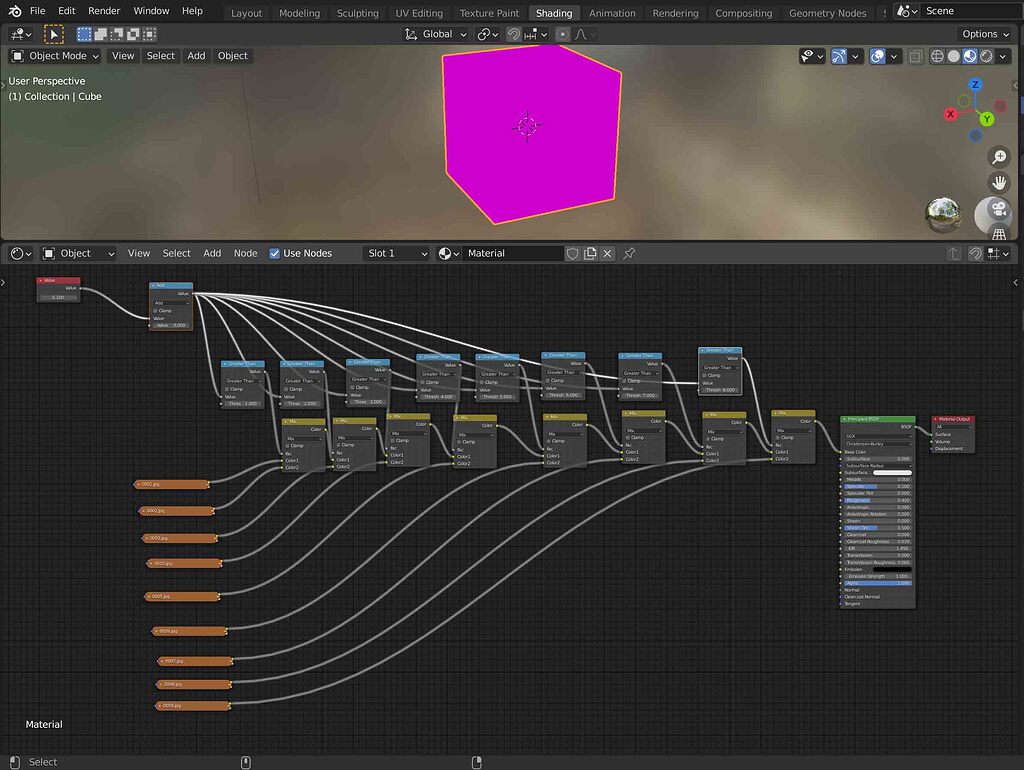Unlink the material with X icon
The image size is (1024, 770).
tap(607, 253)
